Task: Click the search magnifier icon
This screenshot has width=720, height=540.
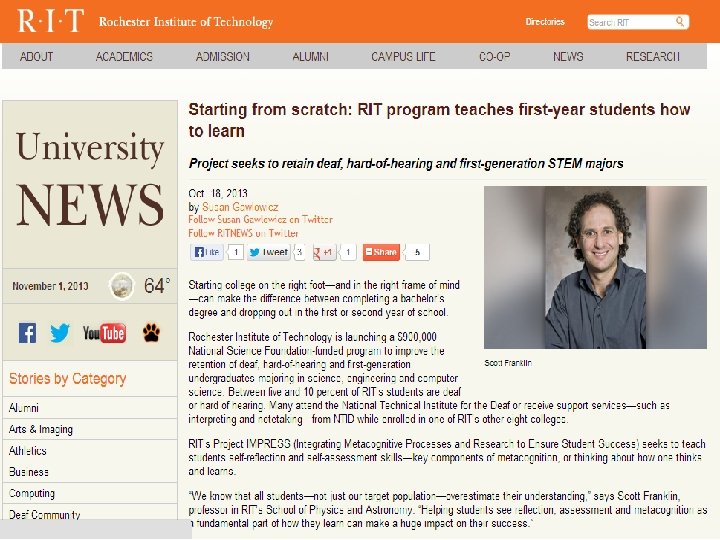Action: tap(680, 22)
